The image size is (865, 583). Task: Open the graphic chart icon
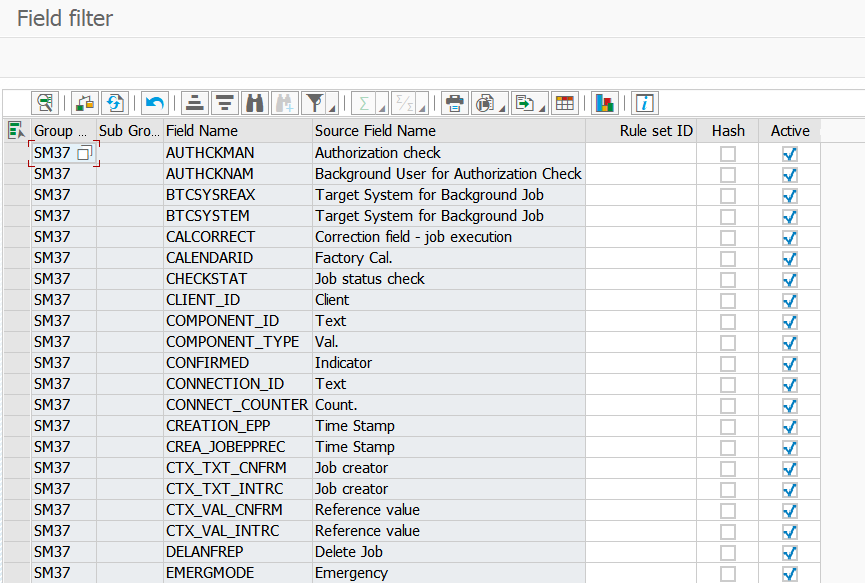[604, 103]
